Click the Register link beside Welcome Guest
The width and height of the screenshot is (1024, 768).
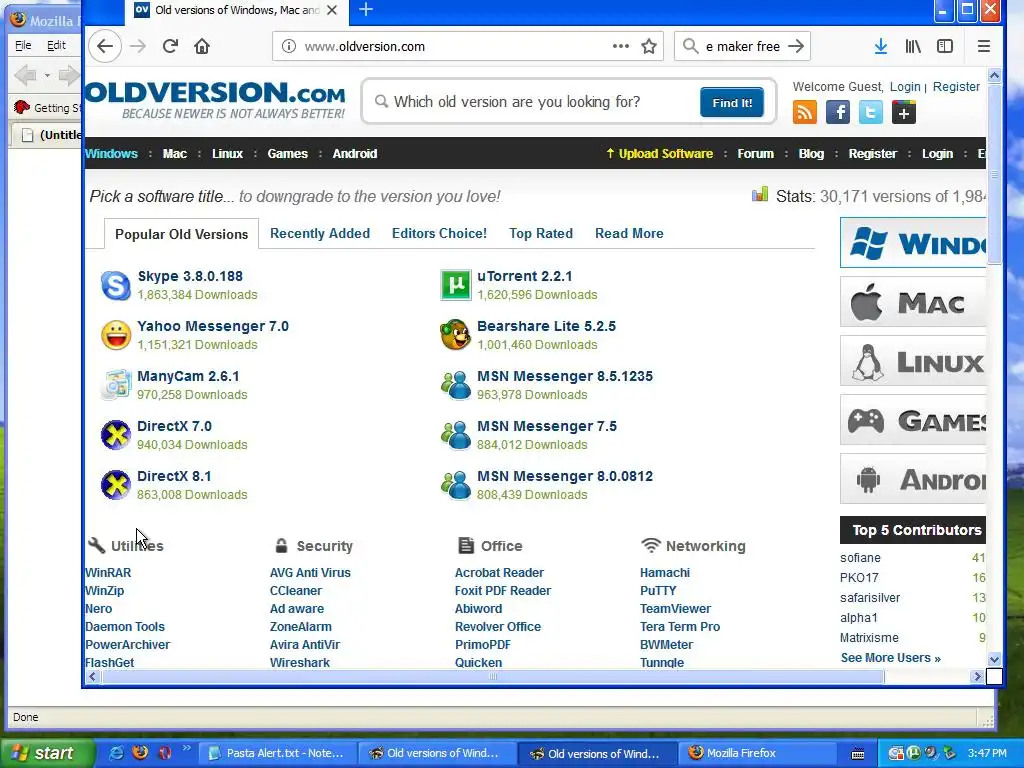(956, 87)
